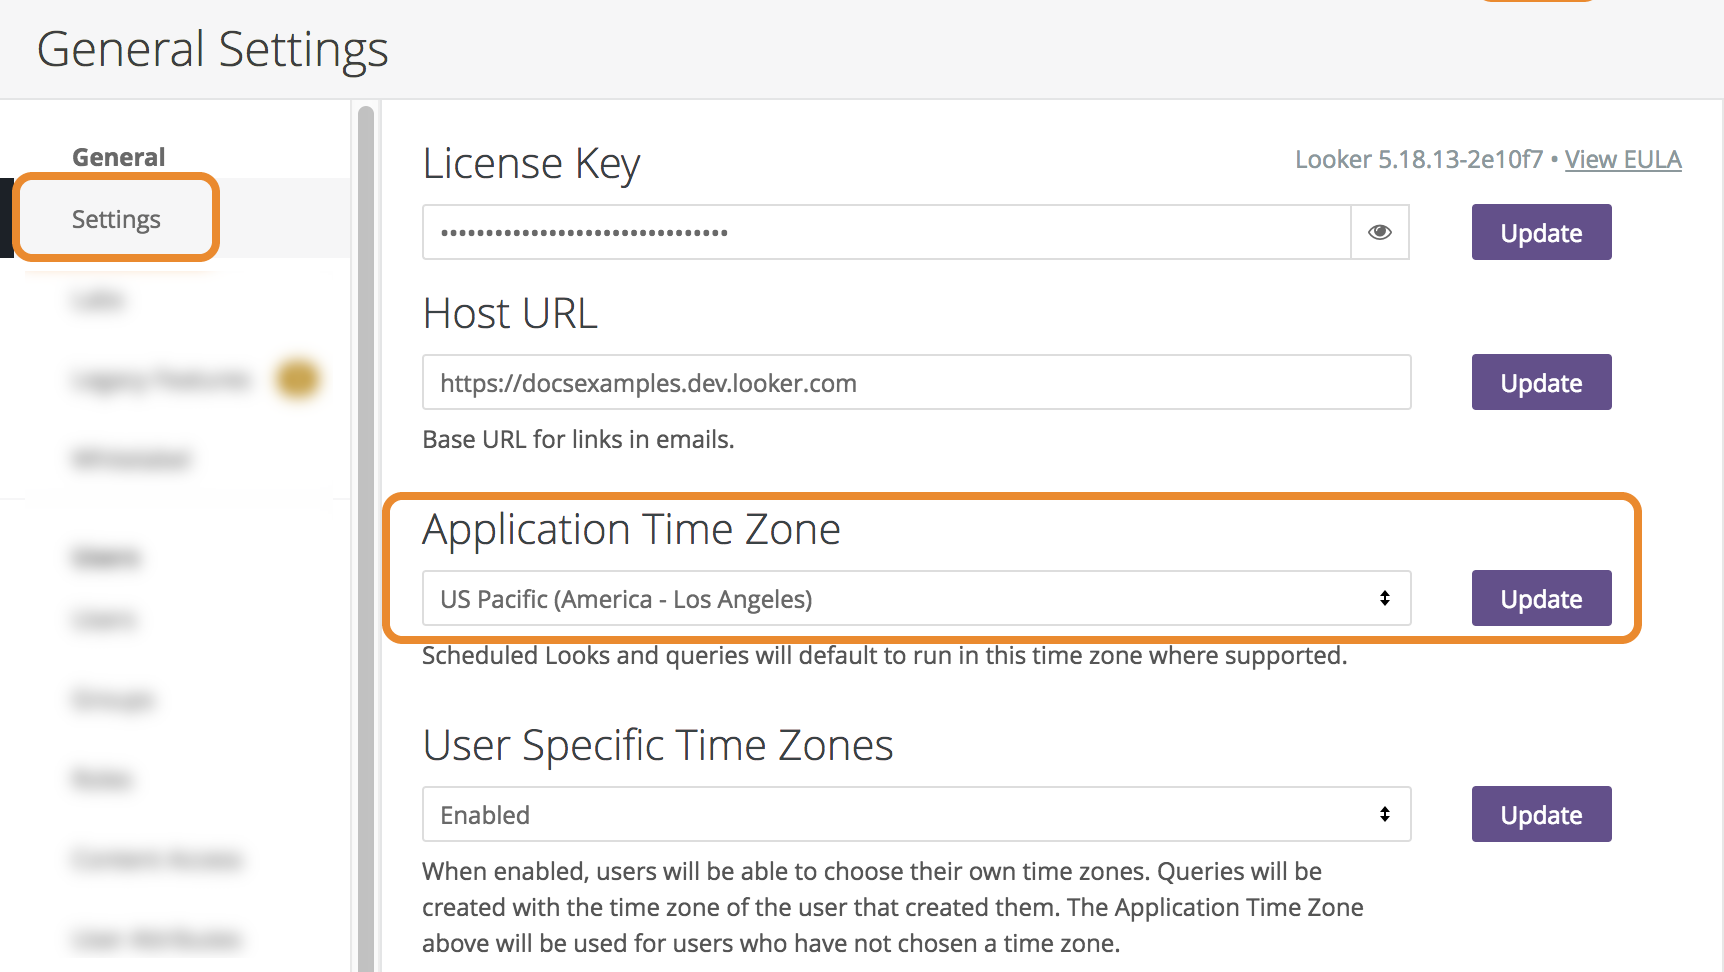Update the License Key
The image size is (1724, 972).
[x=1541, y=232]
